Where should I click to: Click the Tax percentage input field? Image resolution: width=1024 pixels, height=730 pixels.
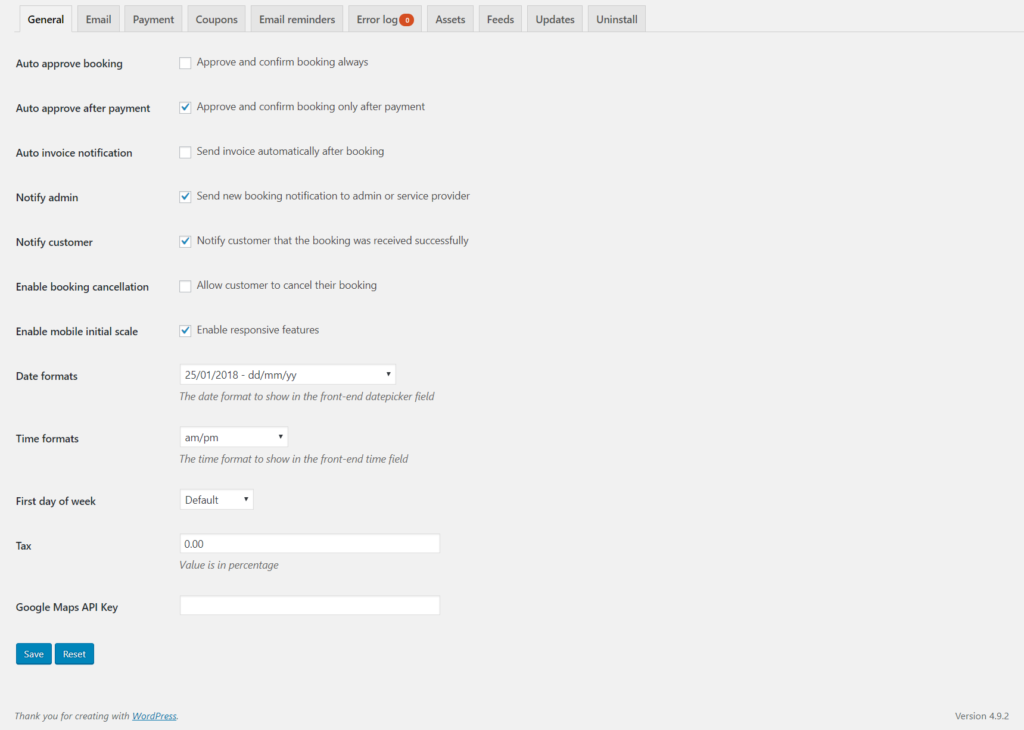click(308, 543)
